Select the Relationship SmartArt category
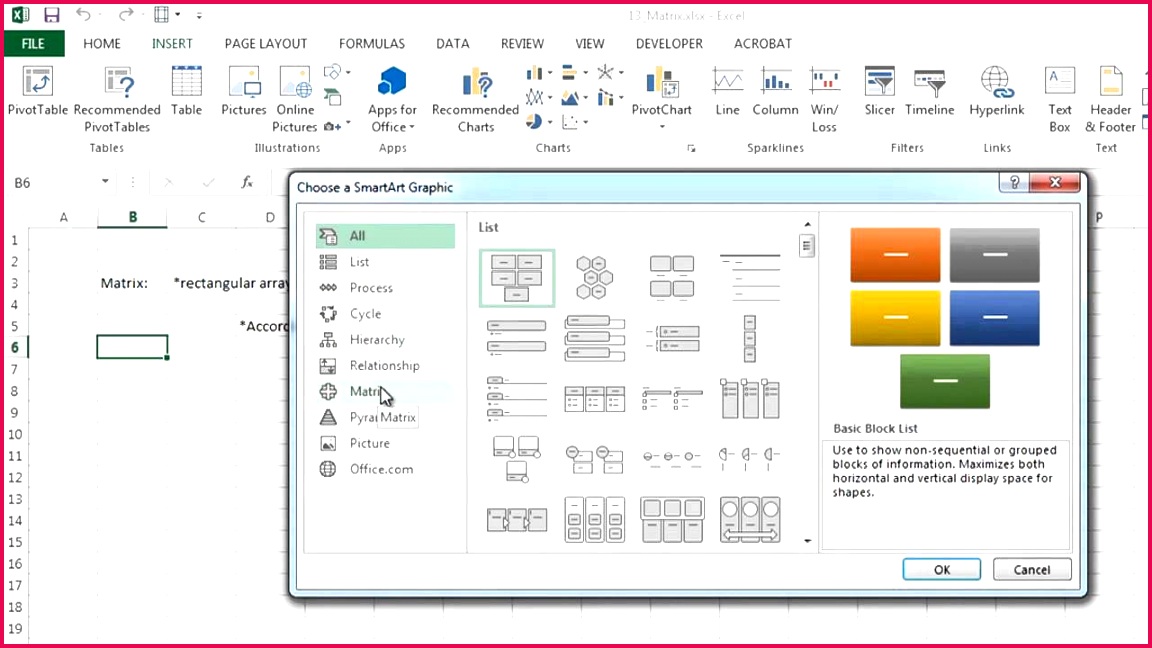Image resolution: width=1152 pixels, height=648 pixels. pos(385,365)
